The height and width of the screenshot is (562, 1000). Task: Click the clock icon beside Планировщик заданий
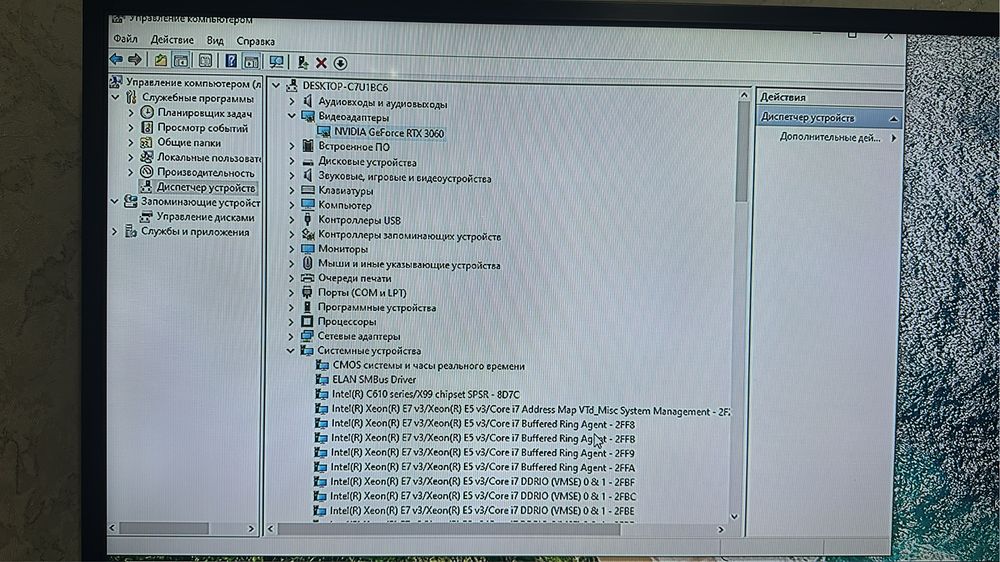147,112
